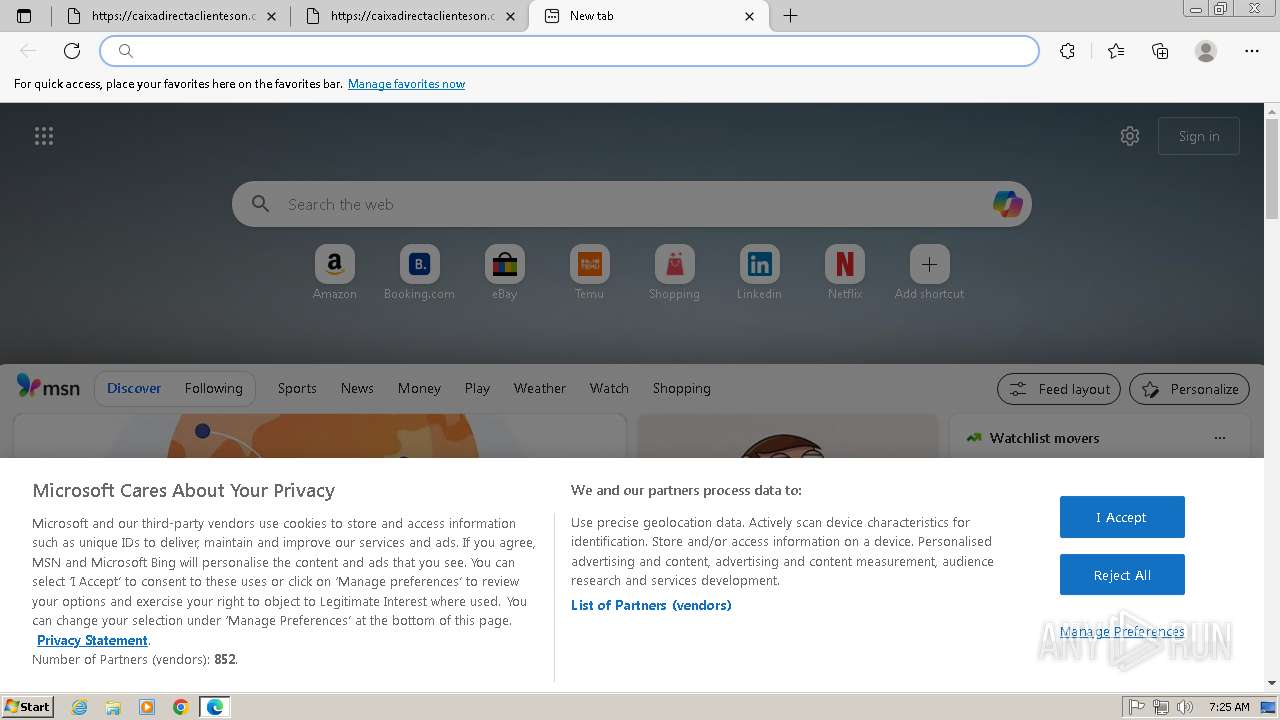Image resolution: width=1280 pixels, height=720 pixels.
Task: Click Manage favorites now link
Action: point(406,84)
